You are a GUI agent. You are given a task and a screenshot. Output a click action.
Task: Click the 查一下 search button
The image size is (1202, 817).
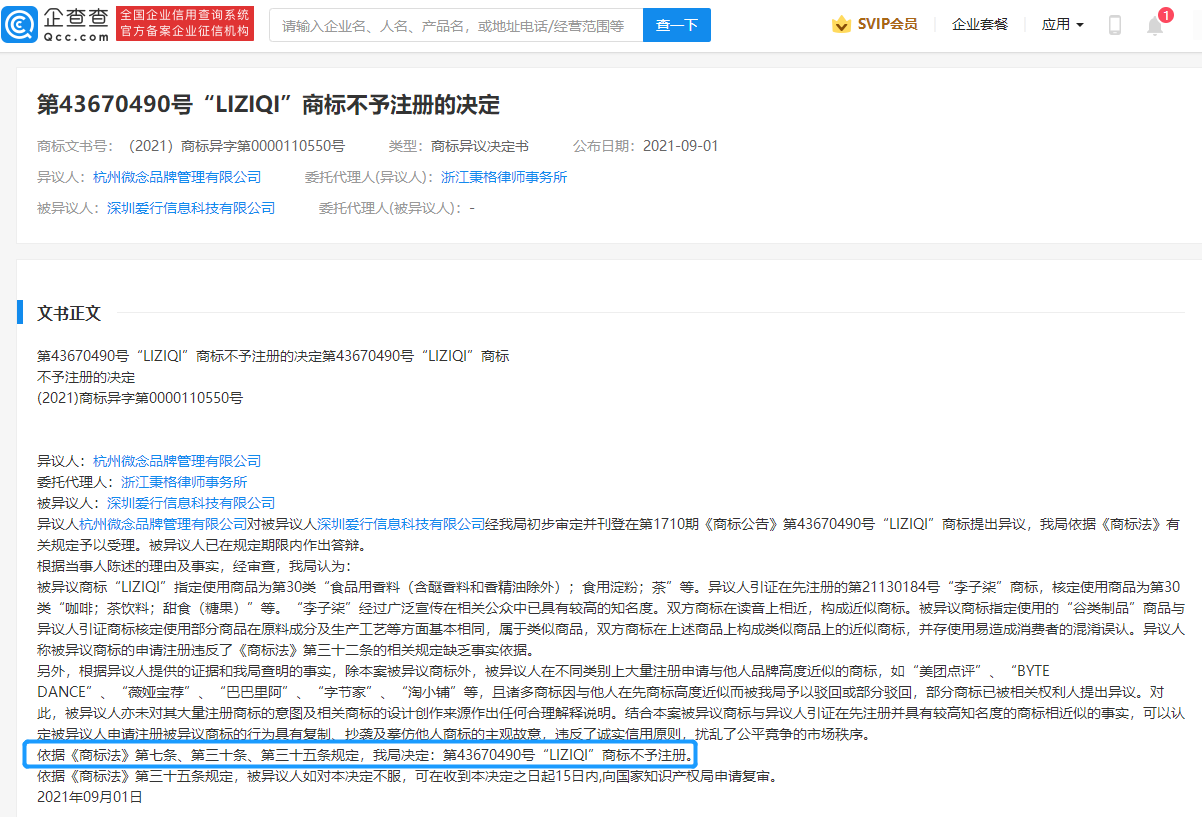pos(677,24)
